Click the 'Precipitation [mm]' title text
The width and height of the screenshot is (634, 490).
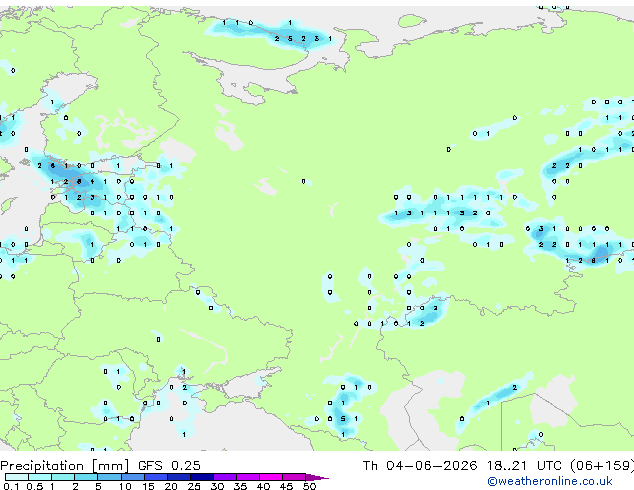click(x=65, y=466)
